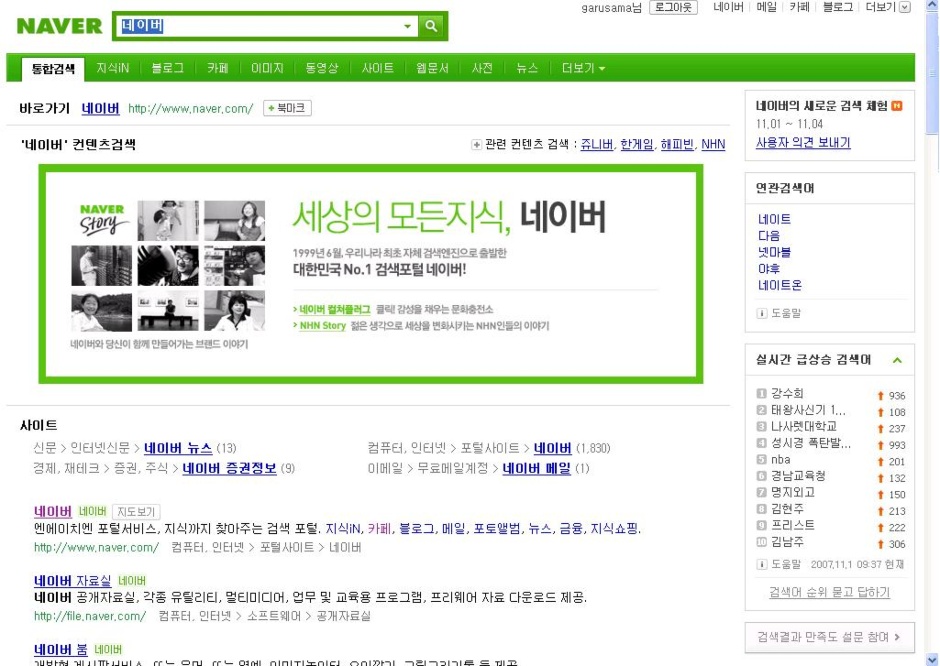The width and height of the screenshot is (940, 666).
Task: Click the http://file.naver.com/ URL
Action: coord(90,616)
